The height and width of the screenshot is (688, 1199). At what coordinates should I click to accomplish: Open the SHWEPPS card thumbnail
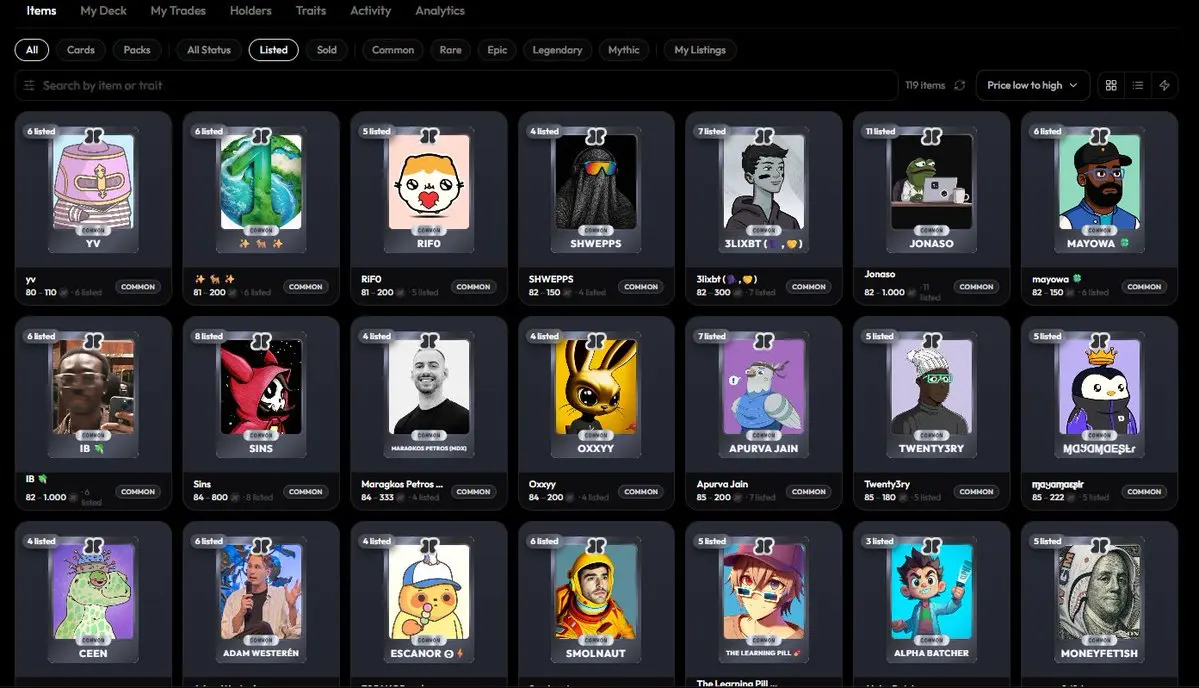(x=596, y=190)
